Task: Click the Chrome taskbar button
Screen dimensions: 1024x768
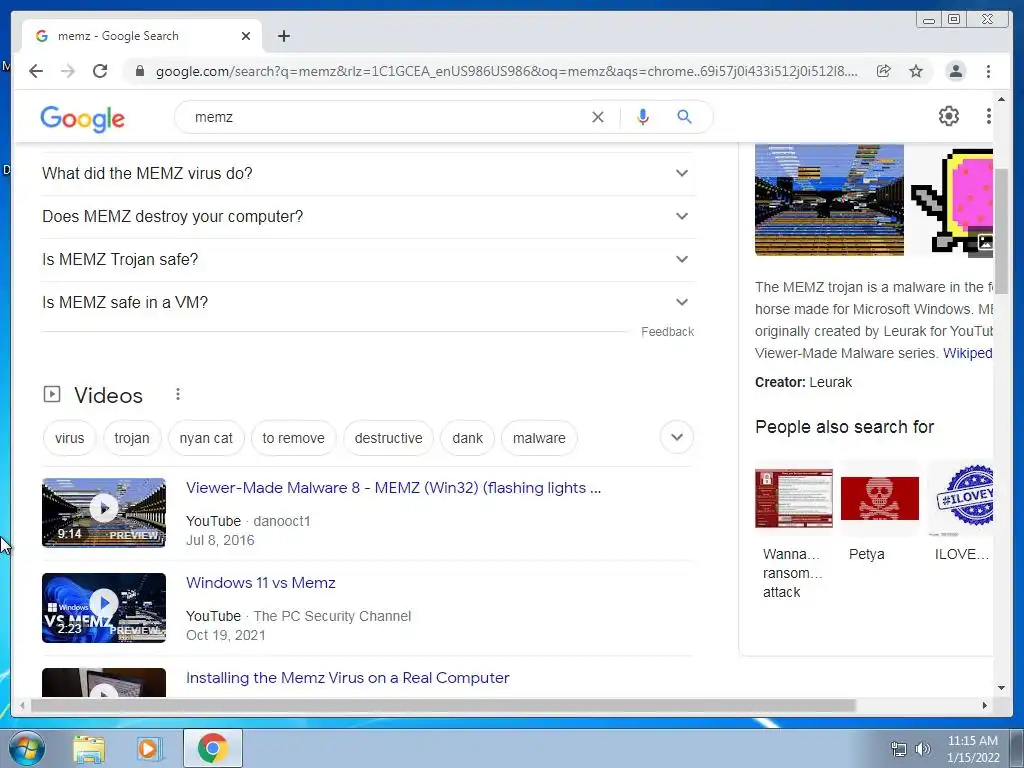Action: point(213,748)
